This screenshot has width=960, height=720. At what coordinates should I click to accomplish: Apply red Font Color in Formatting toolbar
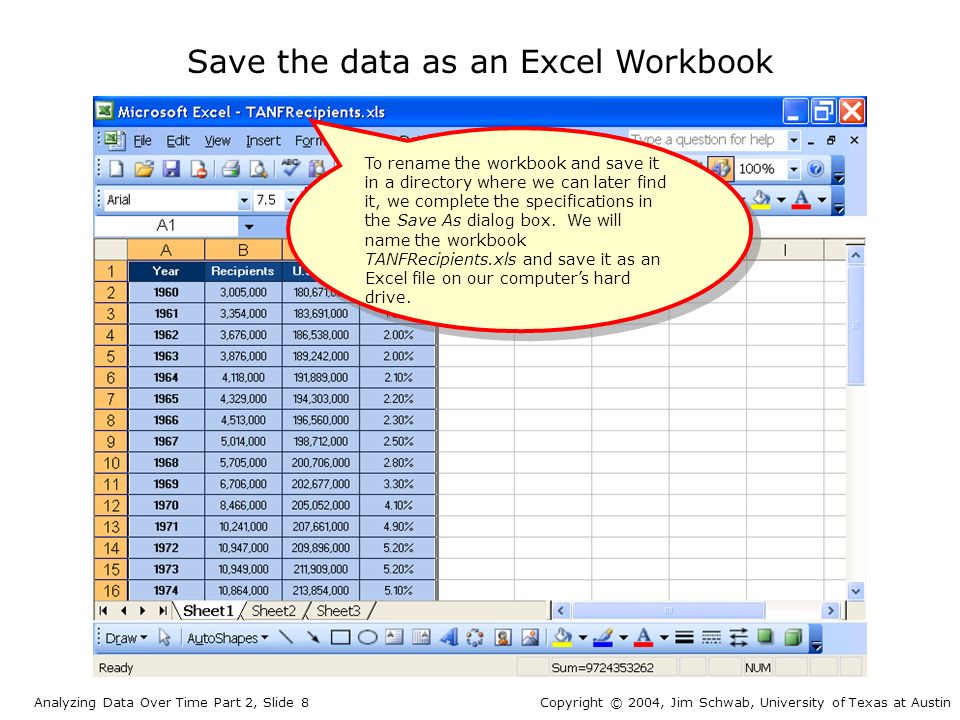coord(801,200)
